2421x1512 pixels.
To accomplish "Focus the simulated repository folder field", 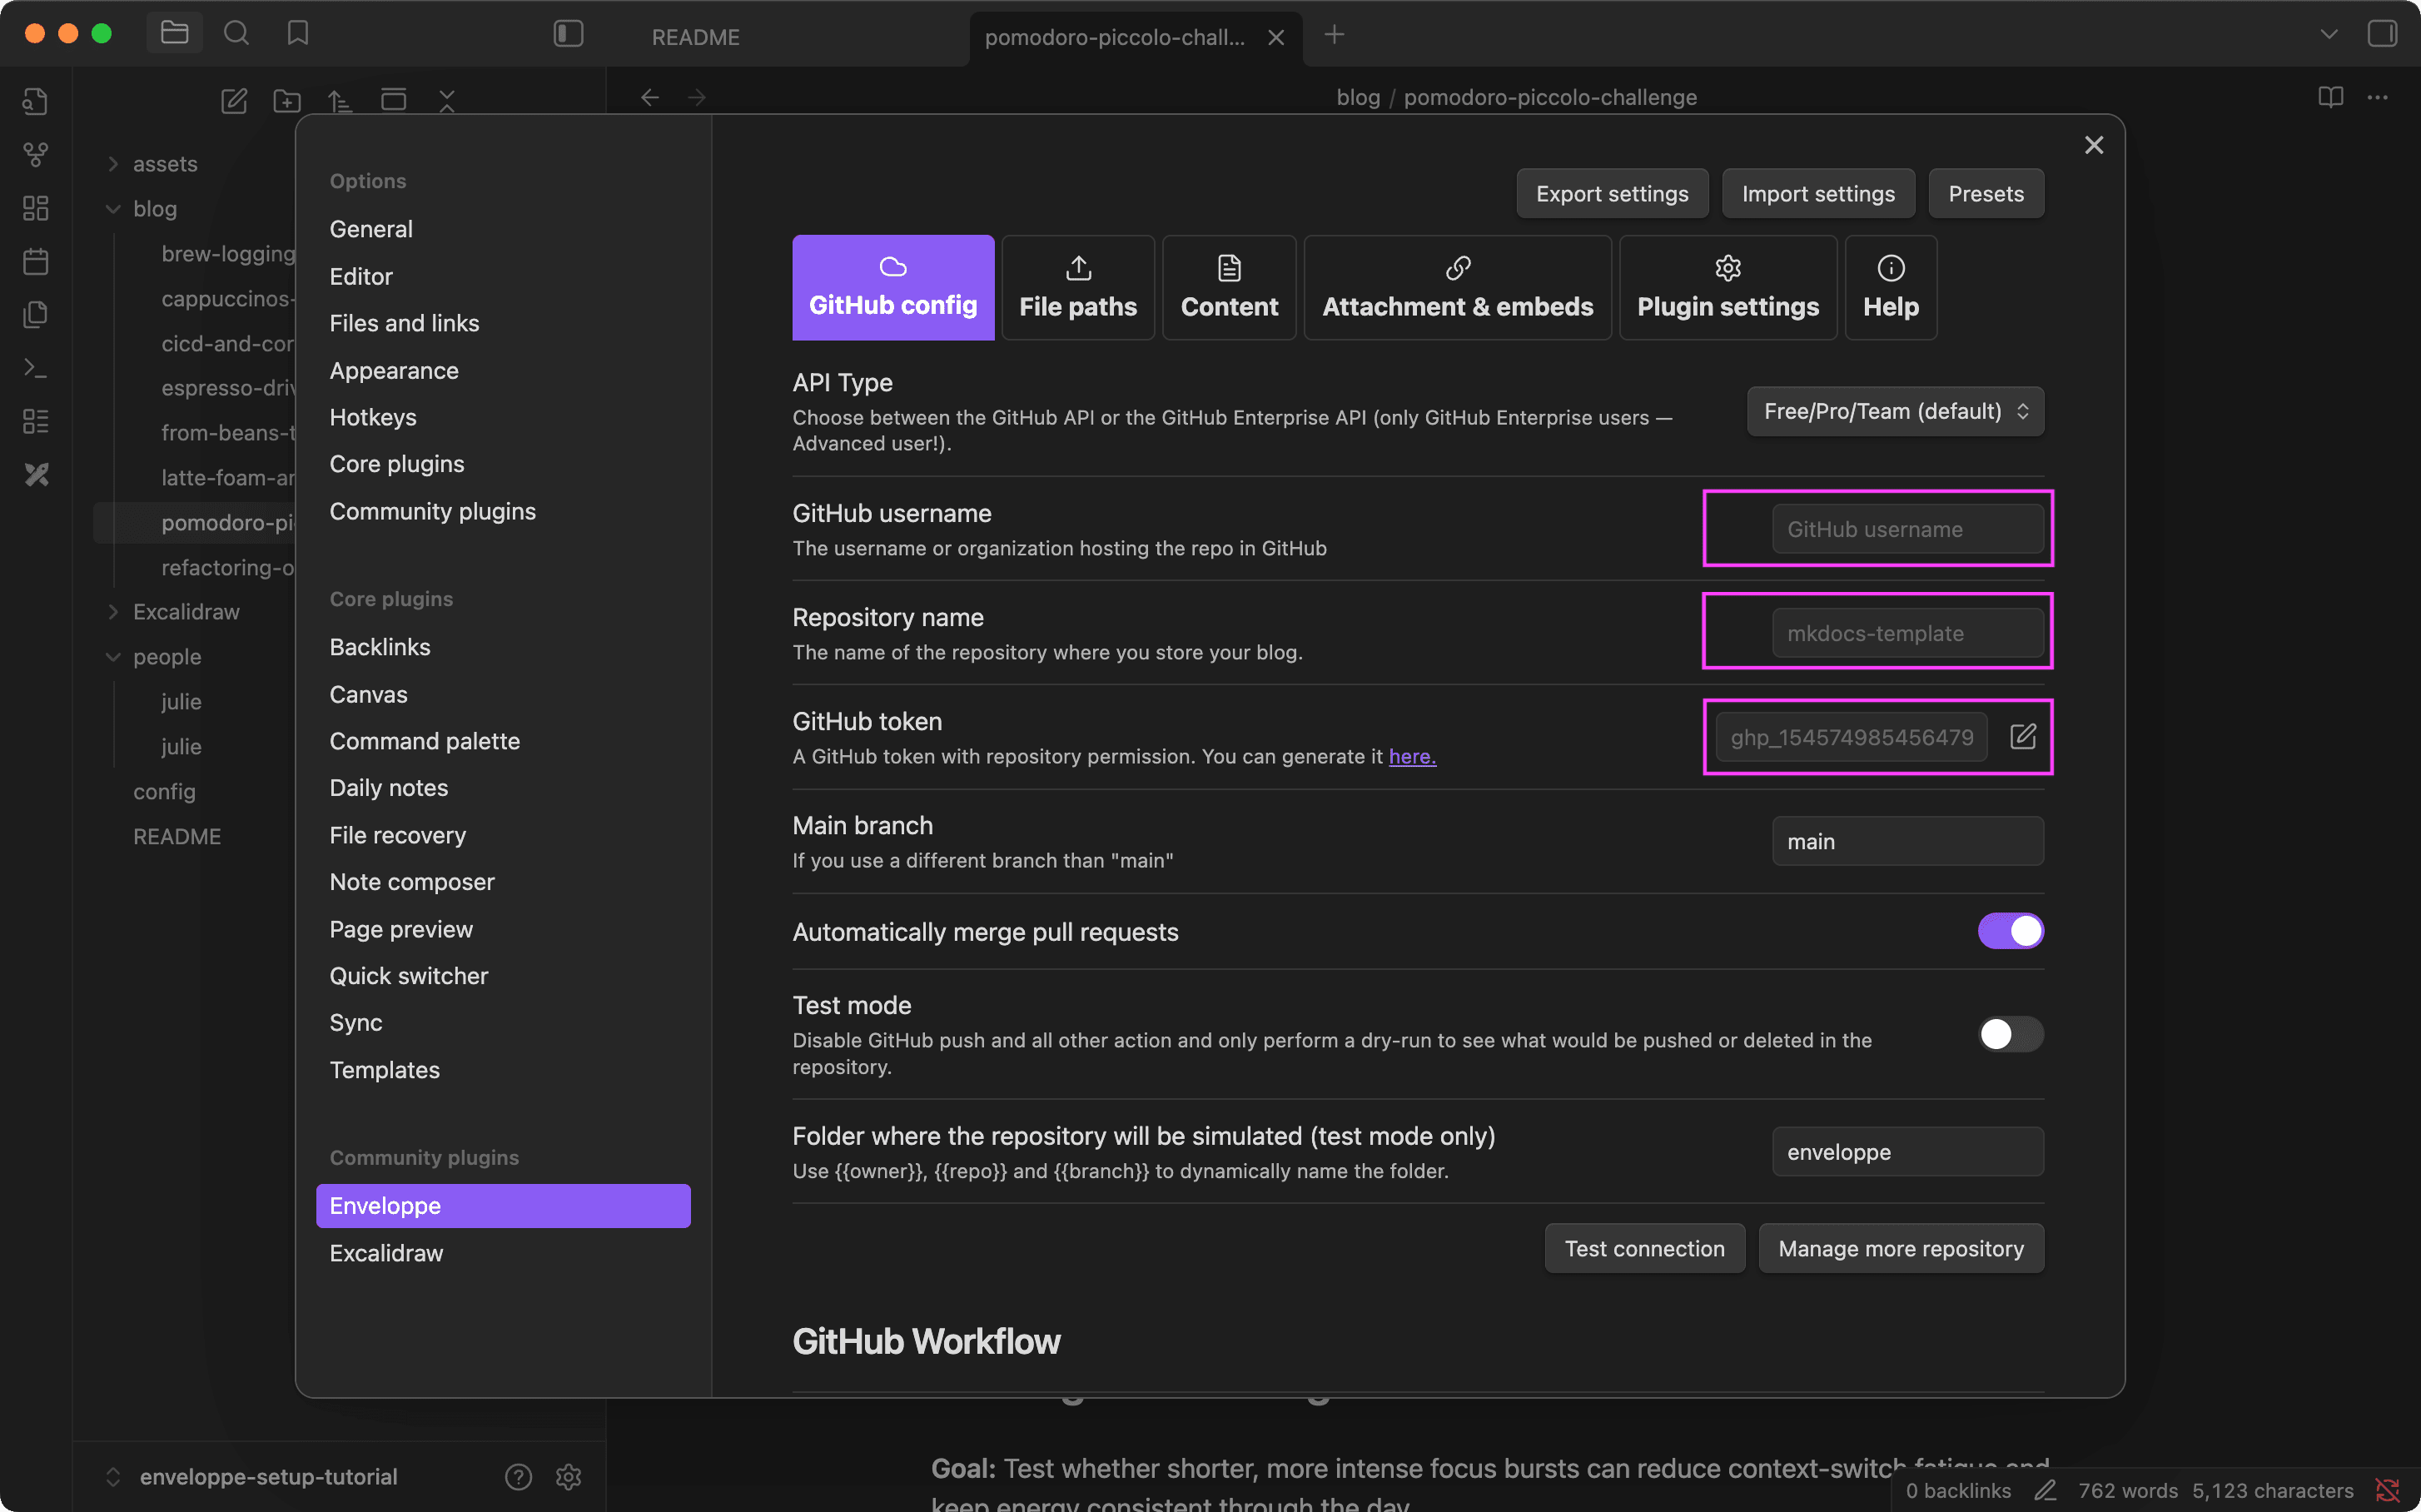I will click(1908, 1152).
